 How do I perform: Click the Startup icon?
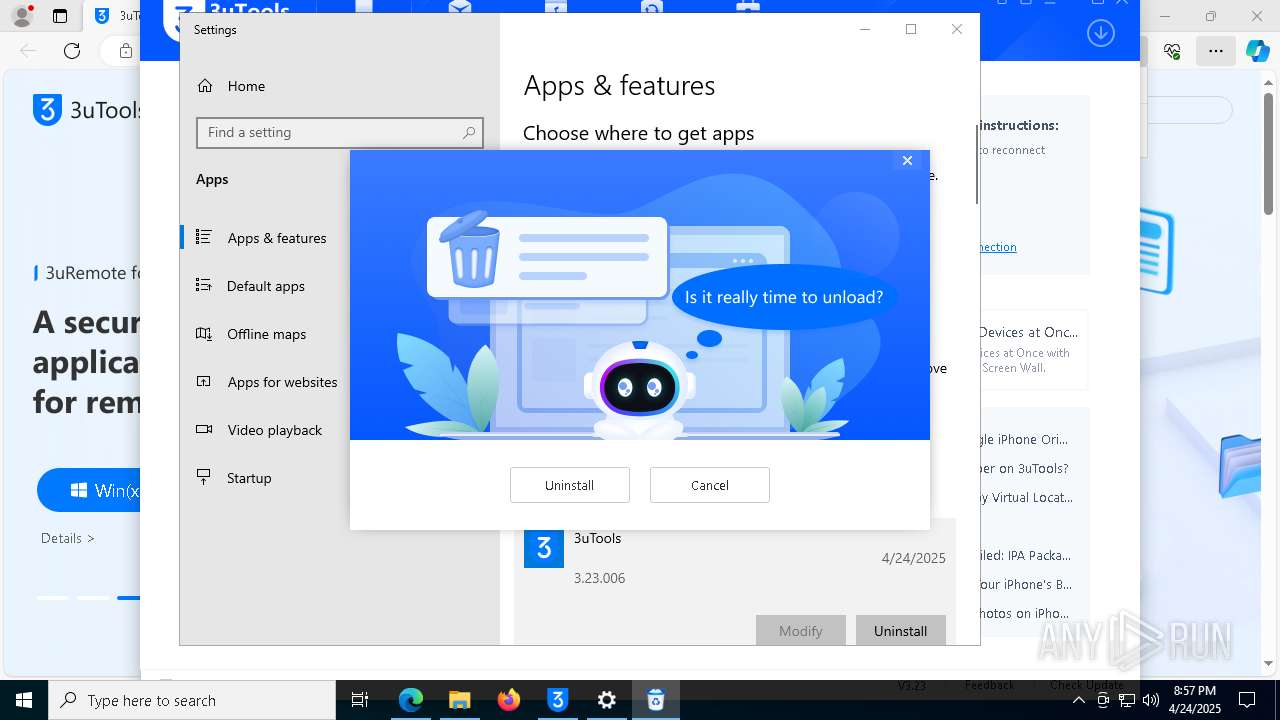[204, 477]
